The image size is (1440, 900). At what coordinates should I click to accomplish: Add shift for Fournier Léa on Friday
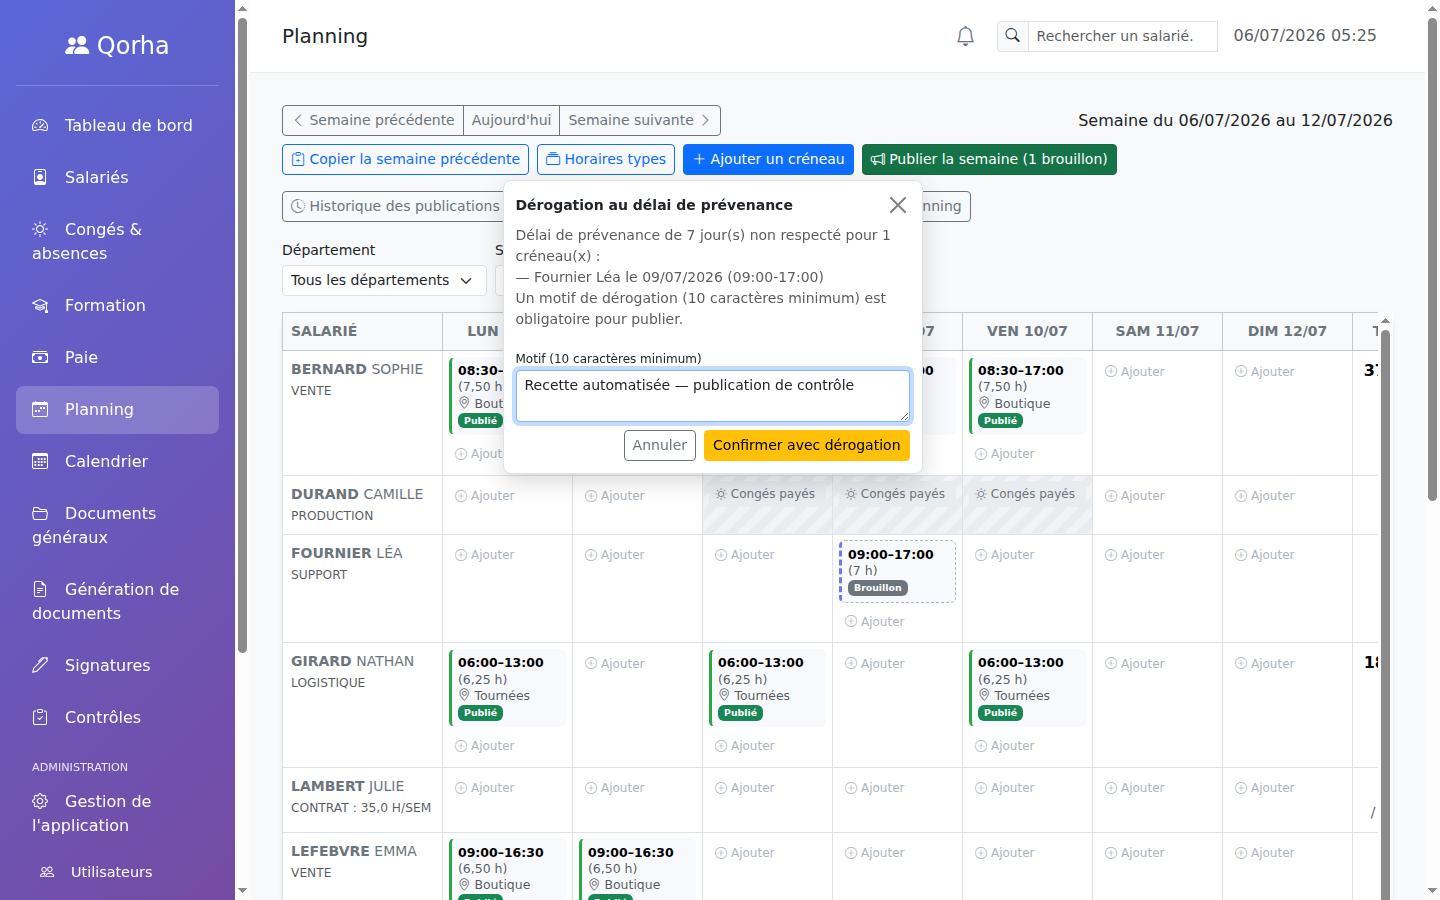point(1005,555)
